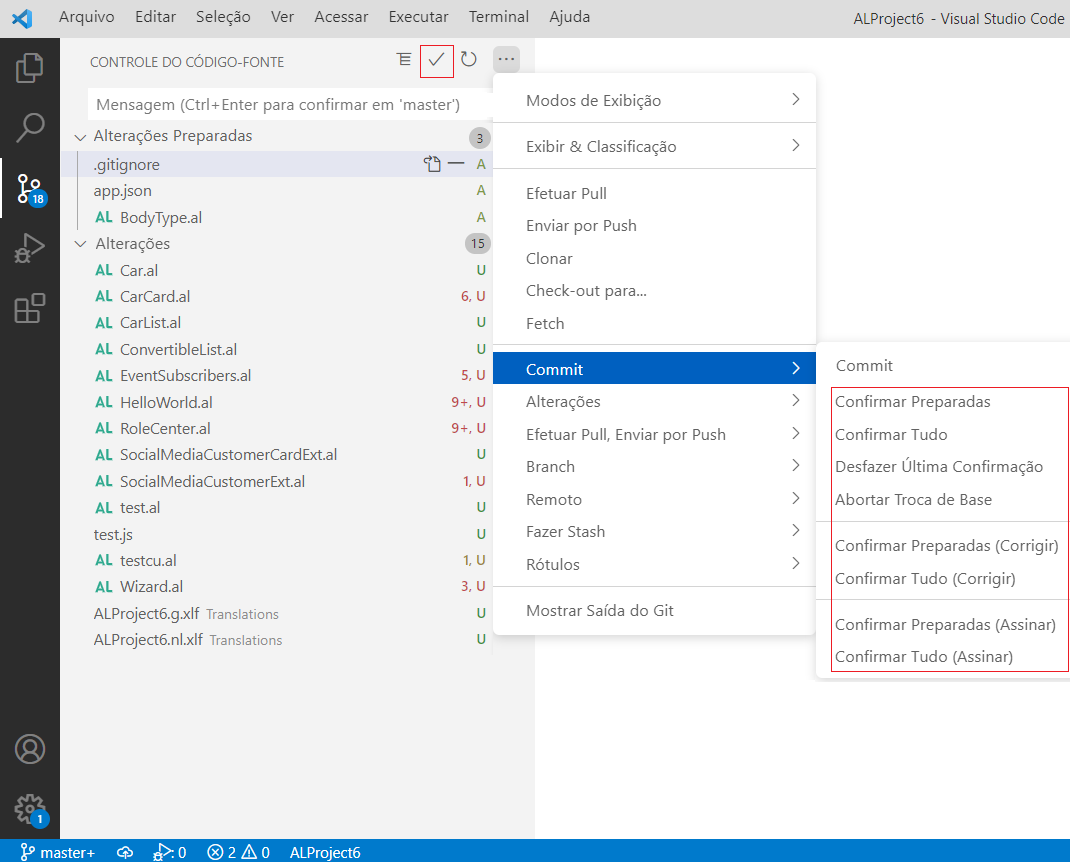
Task: Unstage .gitignore using the minus icon
Action: click(458, 163)
